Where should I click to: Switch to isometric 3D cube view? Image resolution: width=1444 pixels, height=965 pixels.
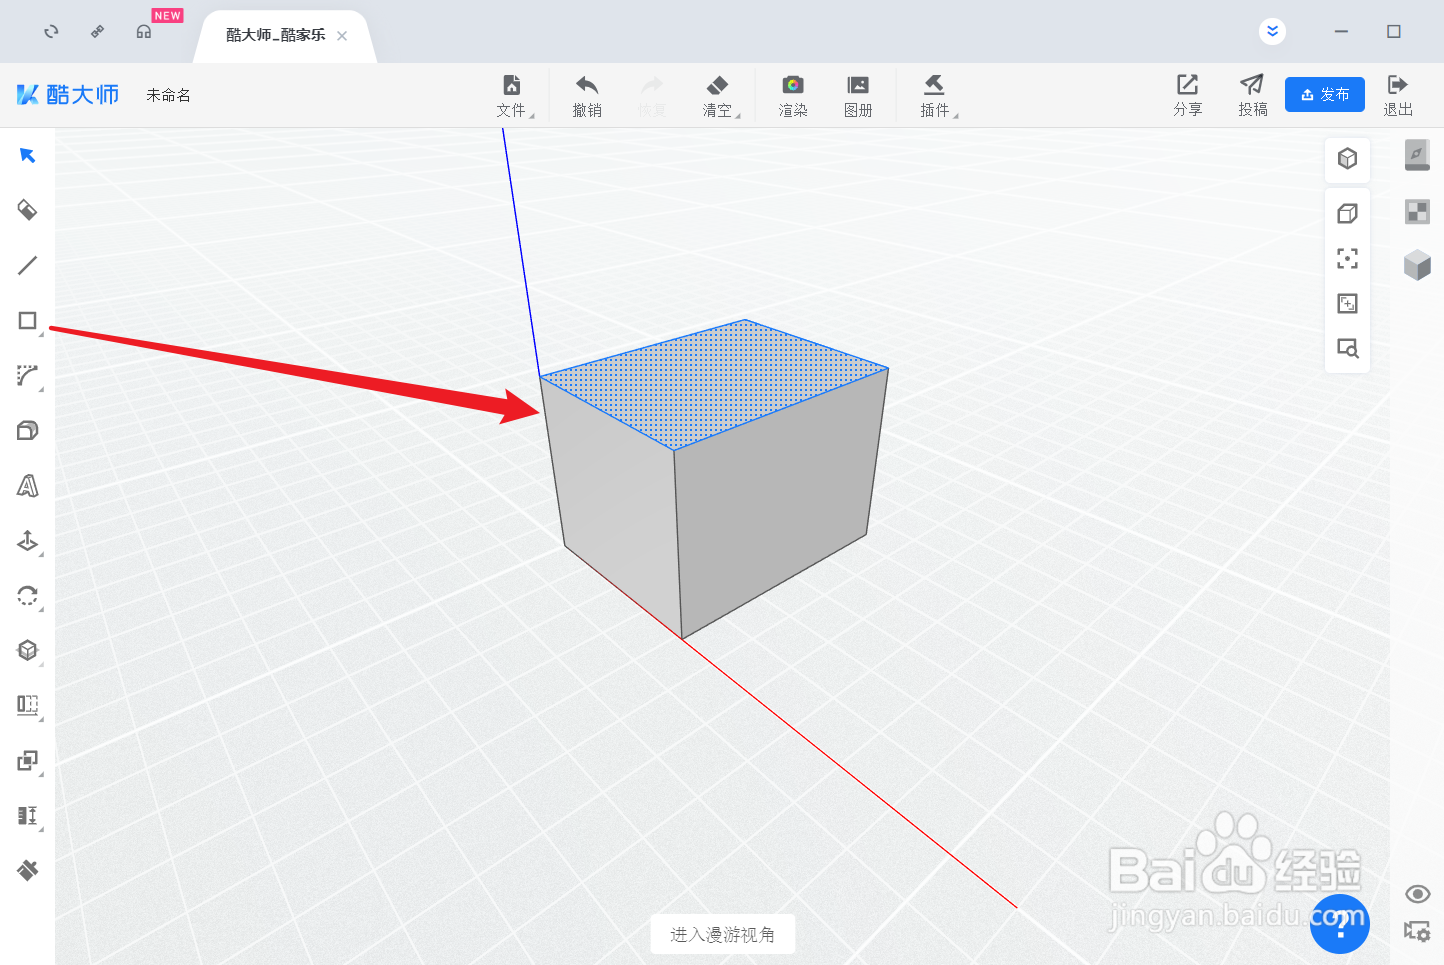click(1347, 159)
